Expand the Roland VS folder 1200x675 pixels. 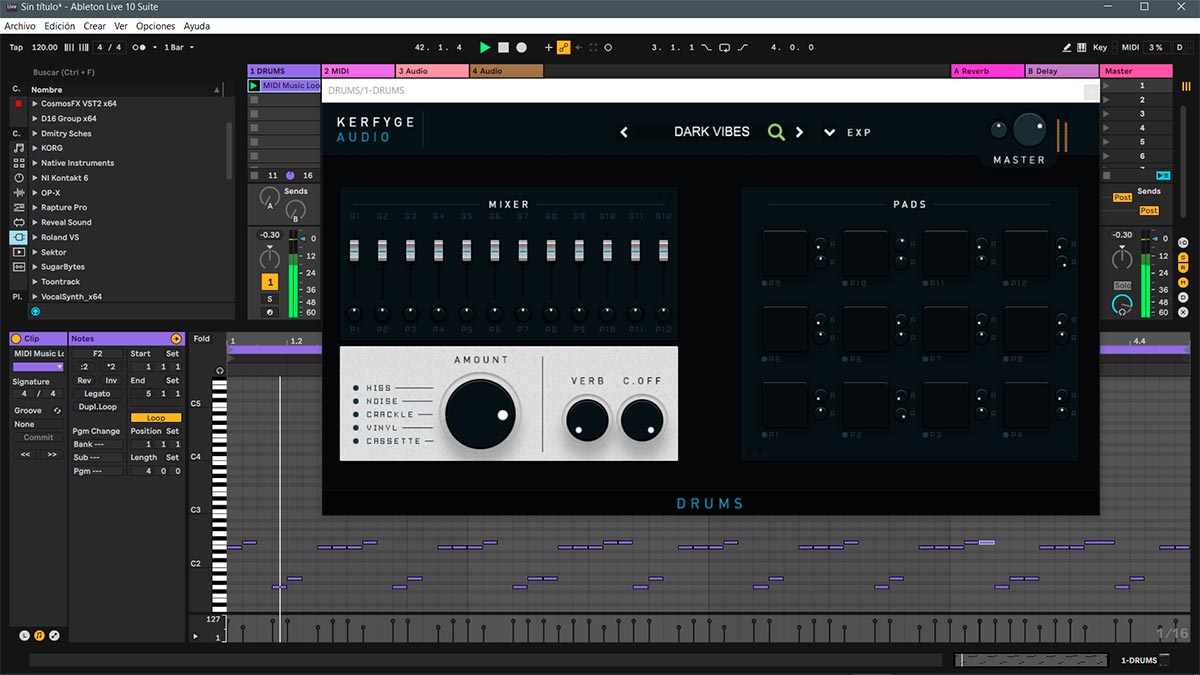pyautogui.click(x=35, y=238)
